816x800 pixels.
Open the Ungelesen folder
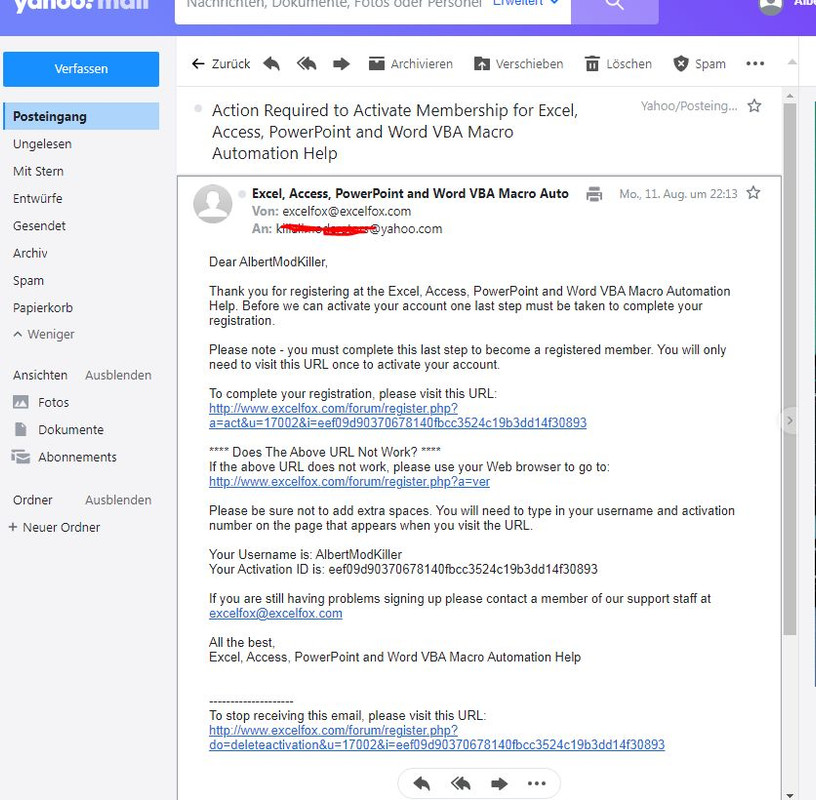42,144
